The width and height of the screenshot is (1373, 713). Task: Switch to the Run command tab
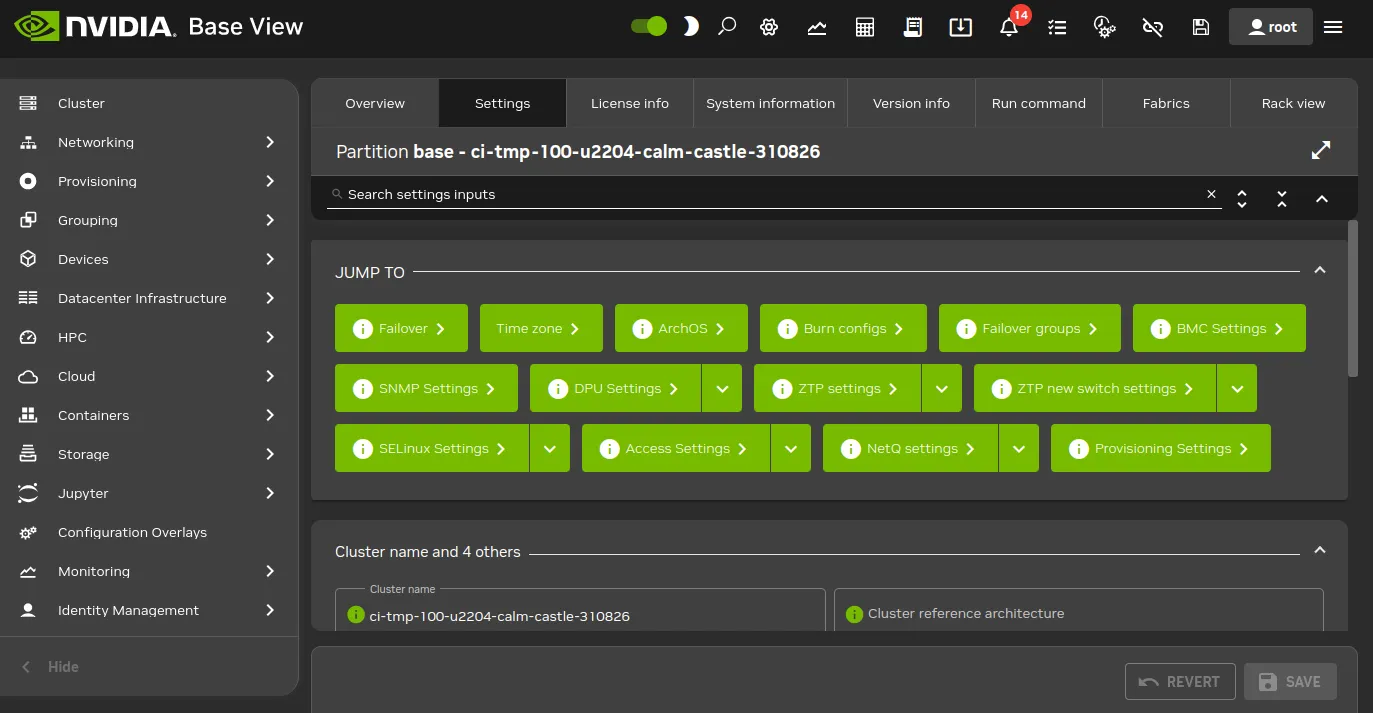1039,103
